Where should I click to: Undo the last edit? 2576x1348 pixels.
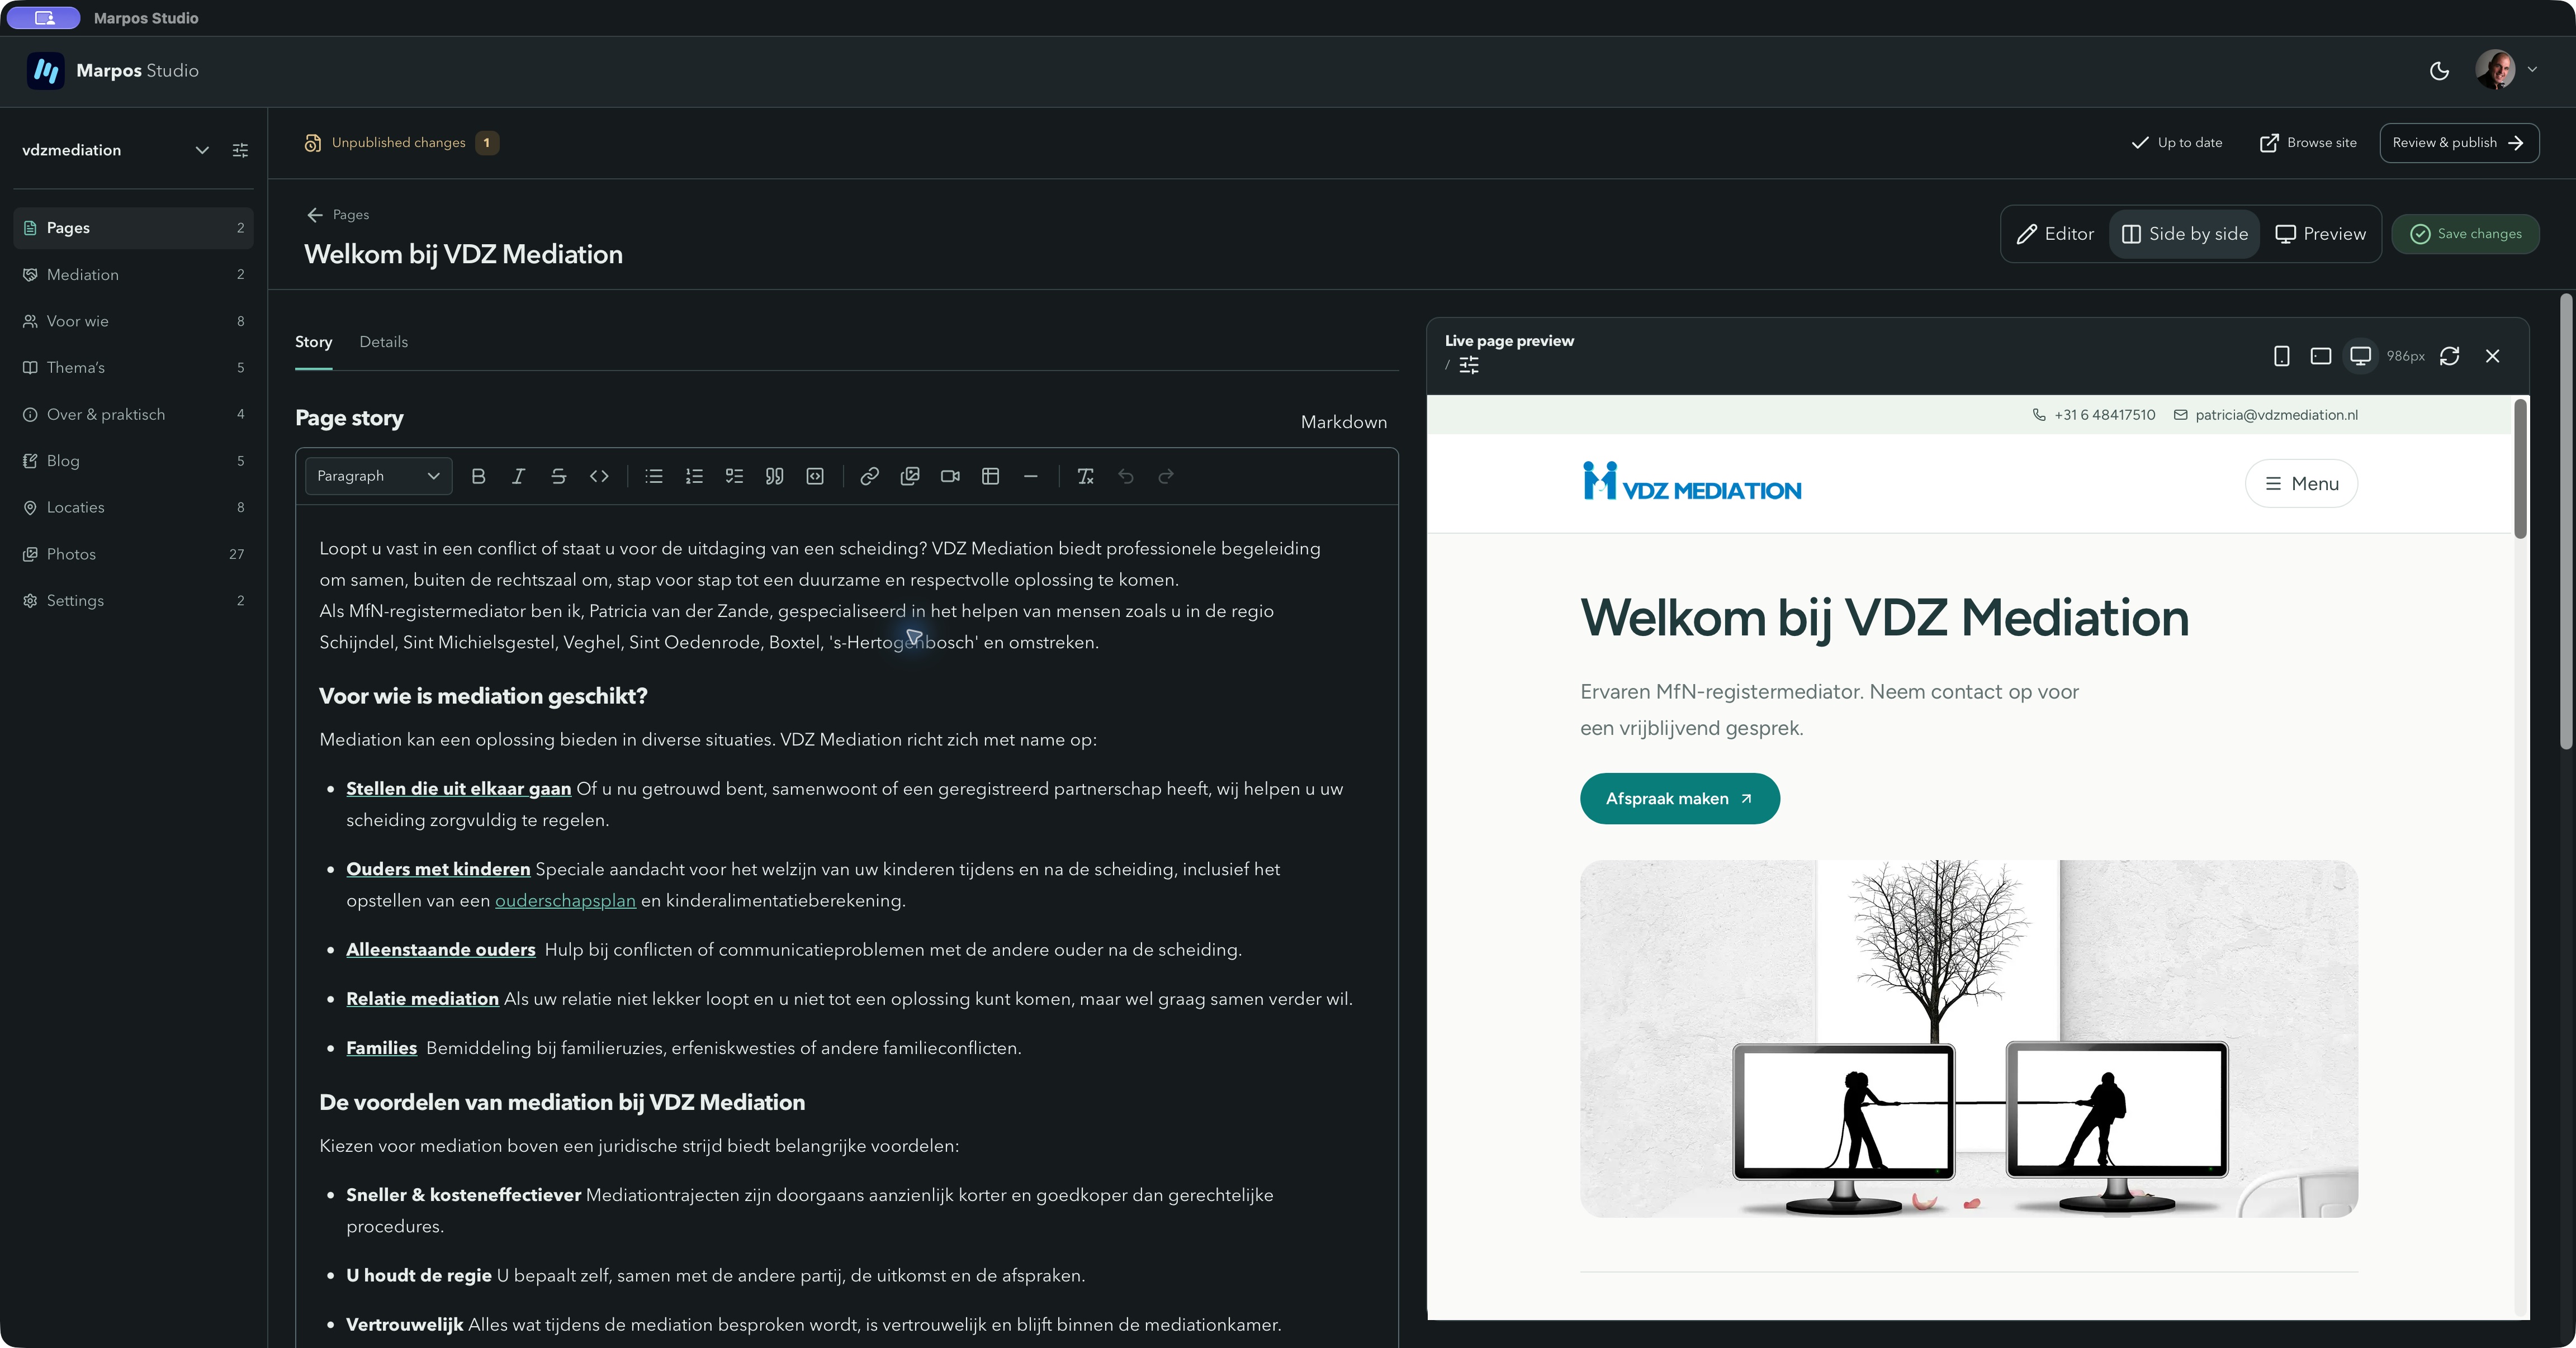point(1126,476)
